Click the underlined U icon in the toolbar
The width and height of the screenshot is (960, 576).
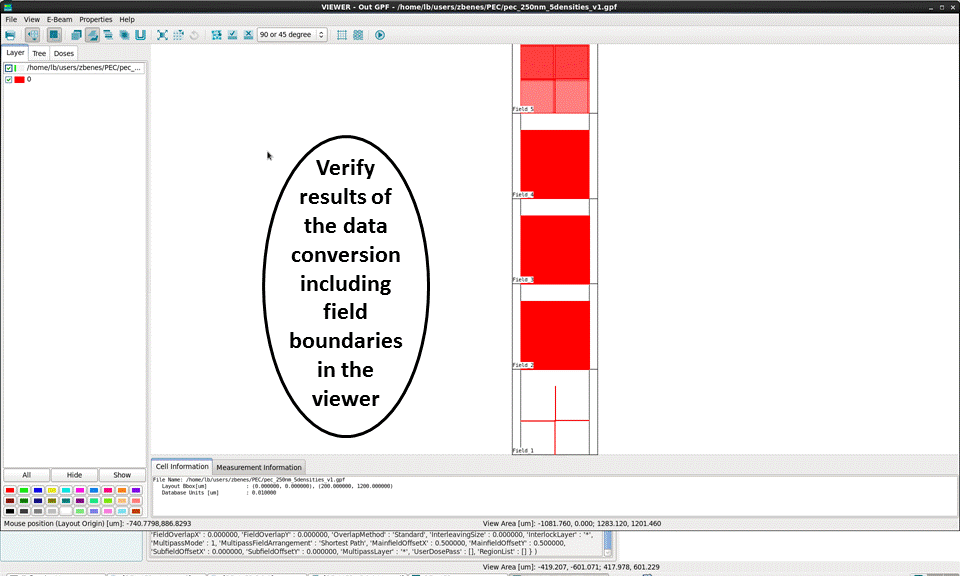tap(140, 35)
